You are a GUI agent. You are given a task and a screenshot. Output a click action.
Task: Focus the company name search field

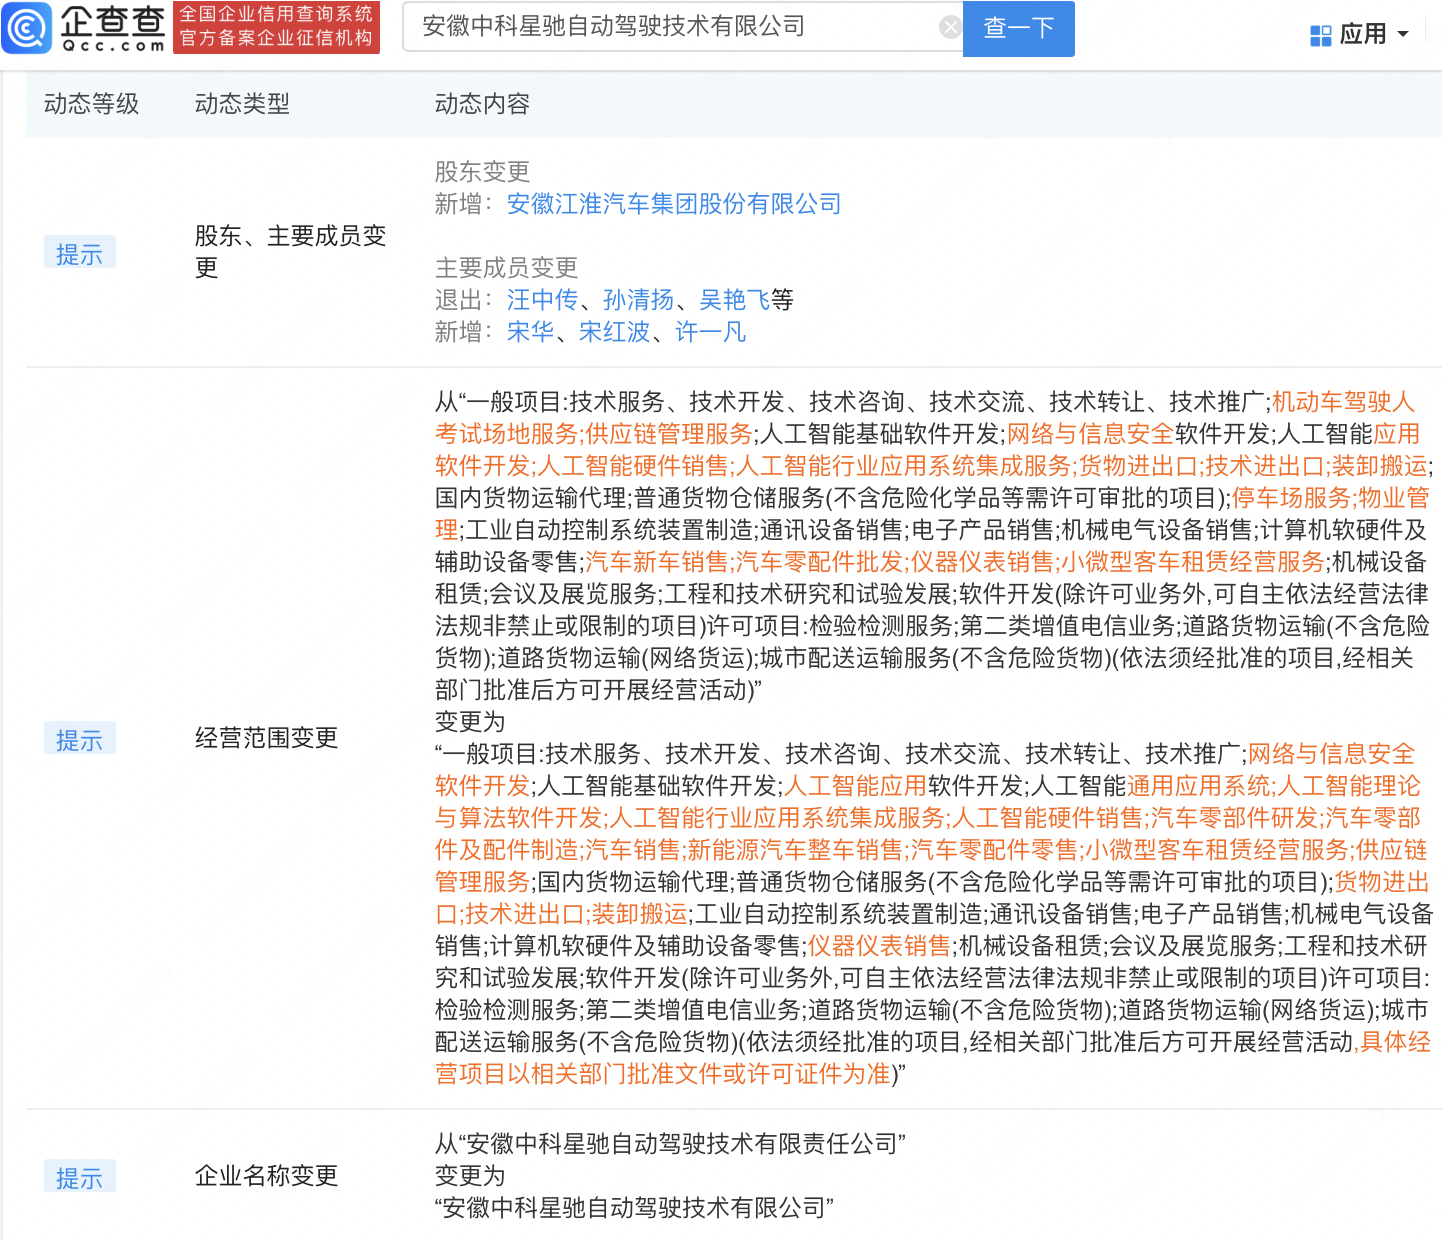pyautogui.click(x=682, y=27)
